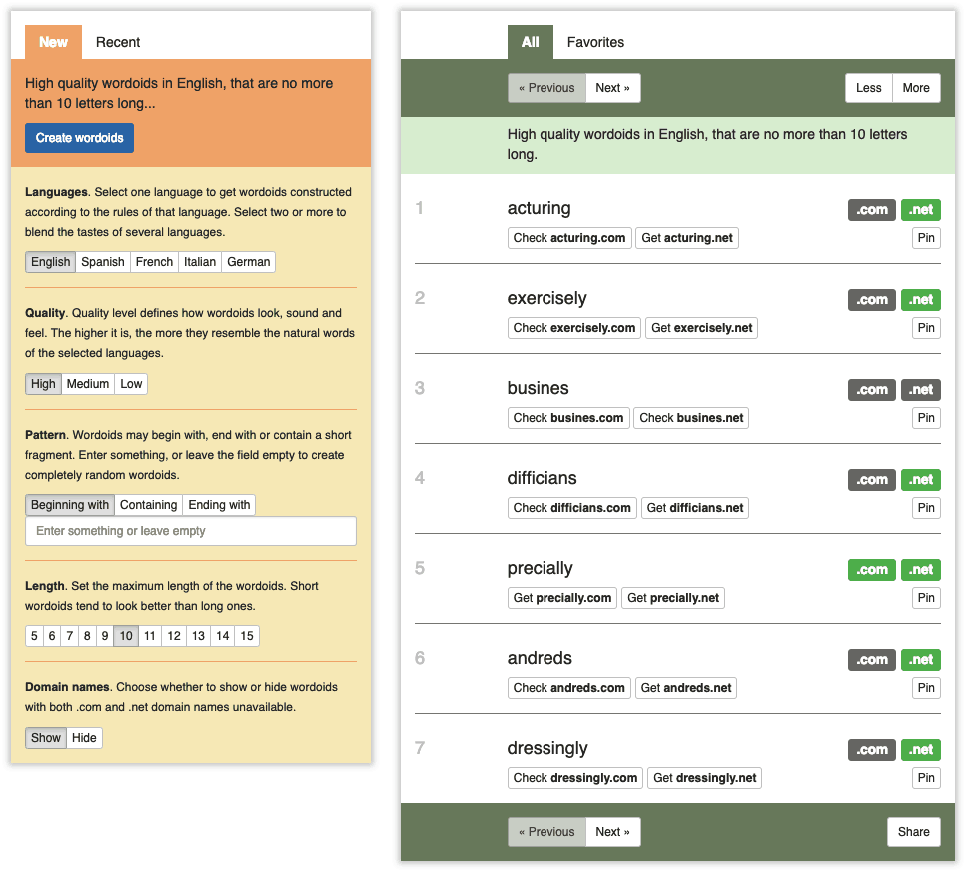Select Spanish language option

103,262
